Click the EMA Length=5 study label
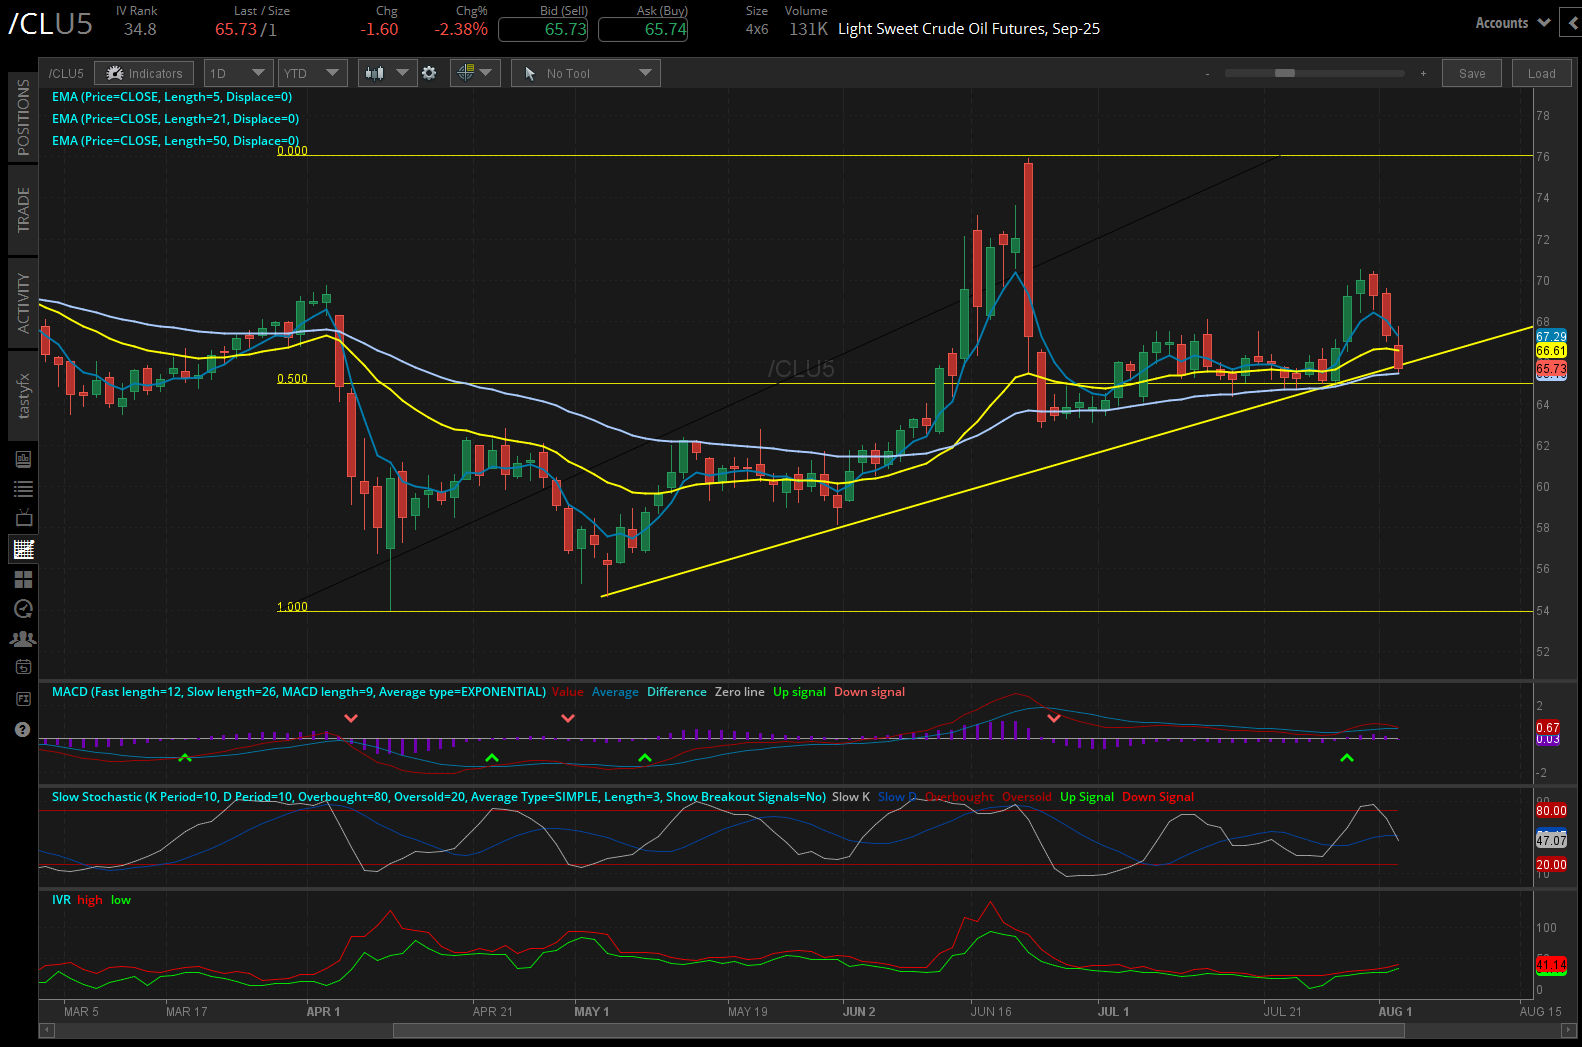The width and height of the screenshot is (1582, 1047). tap(172, 97)
